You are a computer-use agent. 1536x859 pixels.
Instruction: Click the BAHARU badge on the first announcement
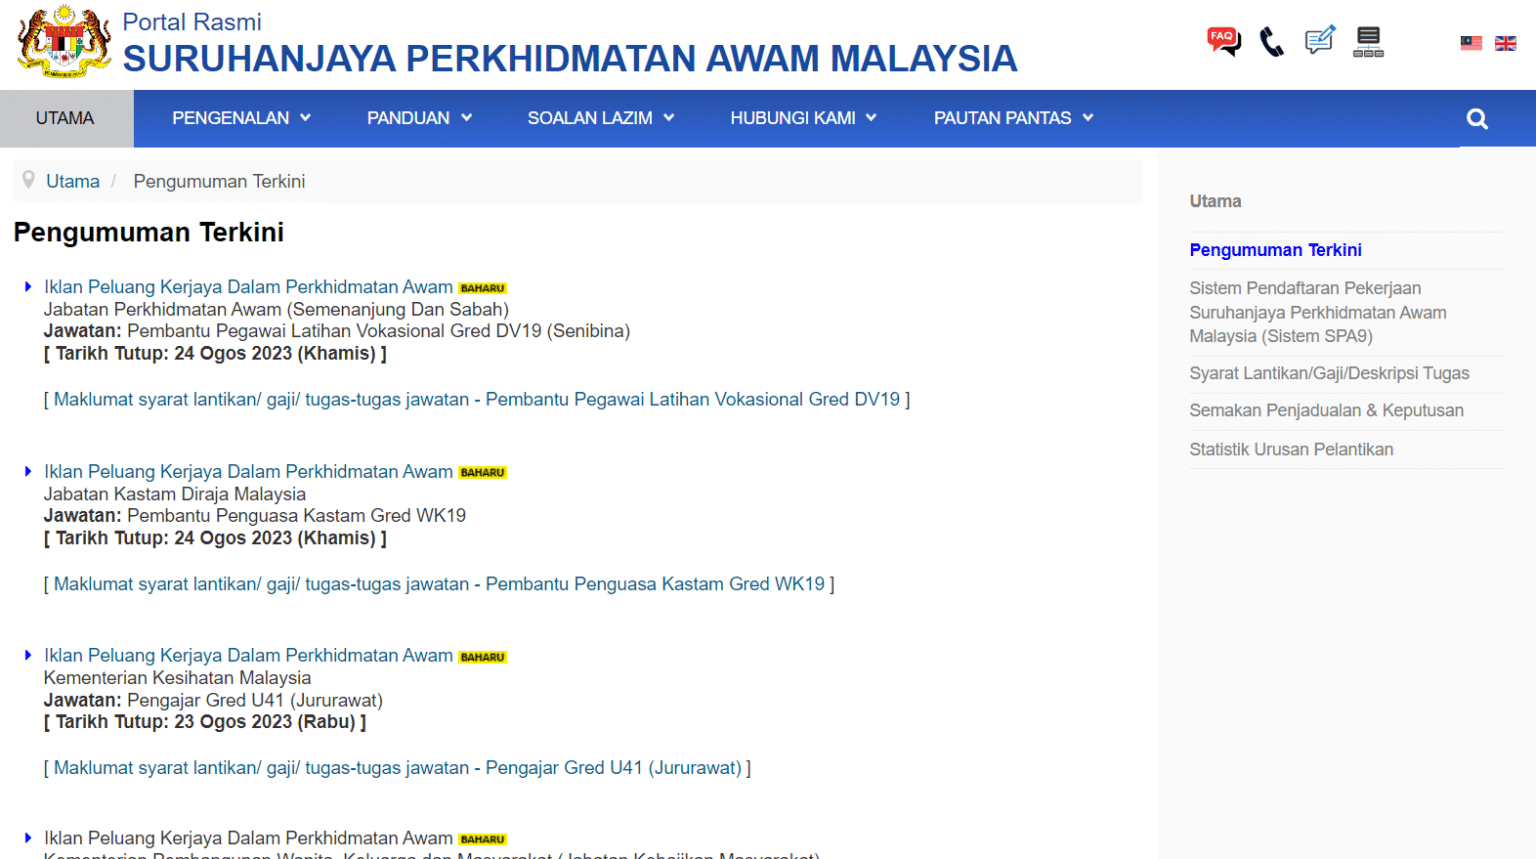[x=482, y=287]
